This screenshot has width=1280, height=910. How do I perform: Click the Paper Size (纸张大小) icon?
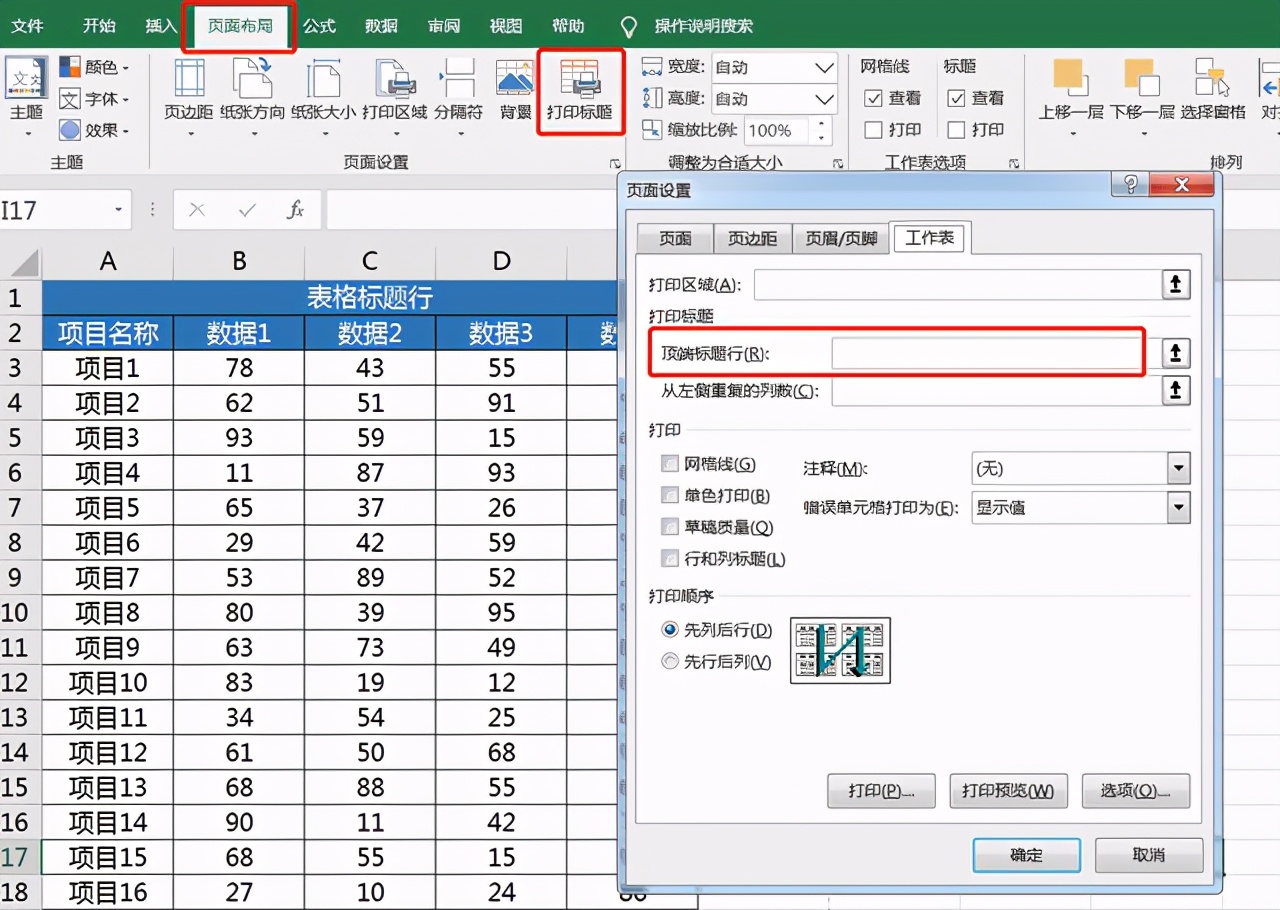point(323,78)
